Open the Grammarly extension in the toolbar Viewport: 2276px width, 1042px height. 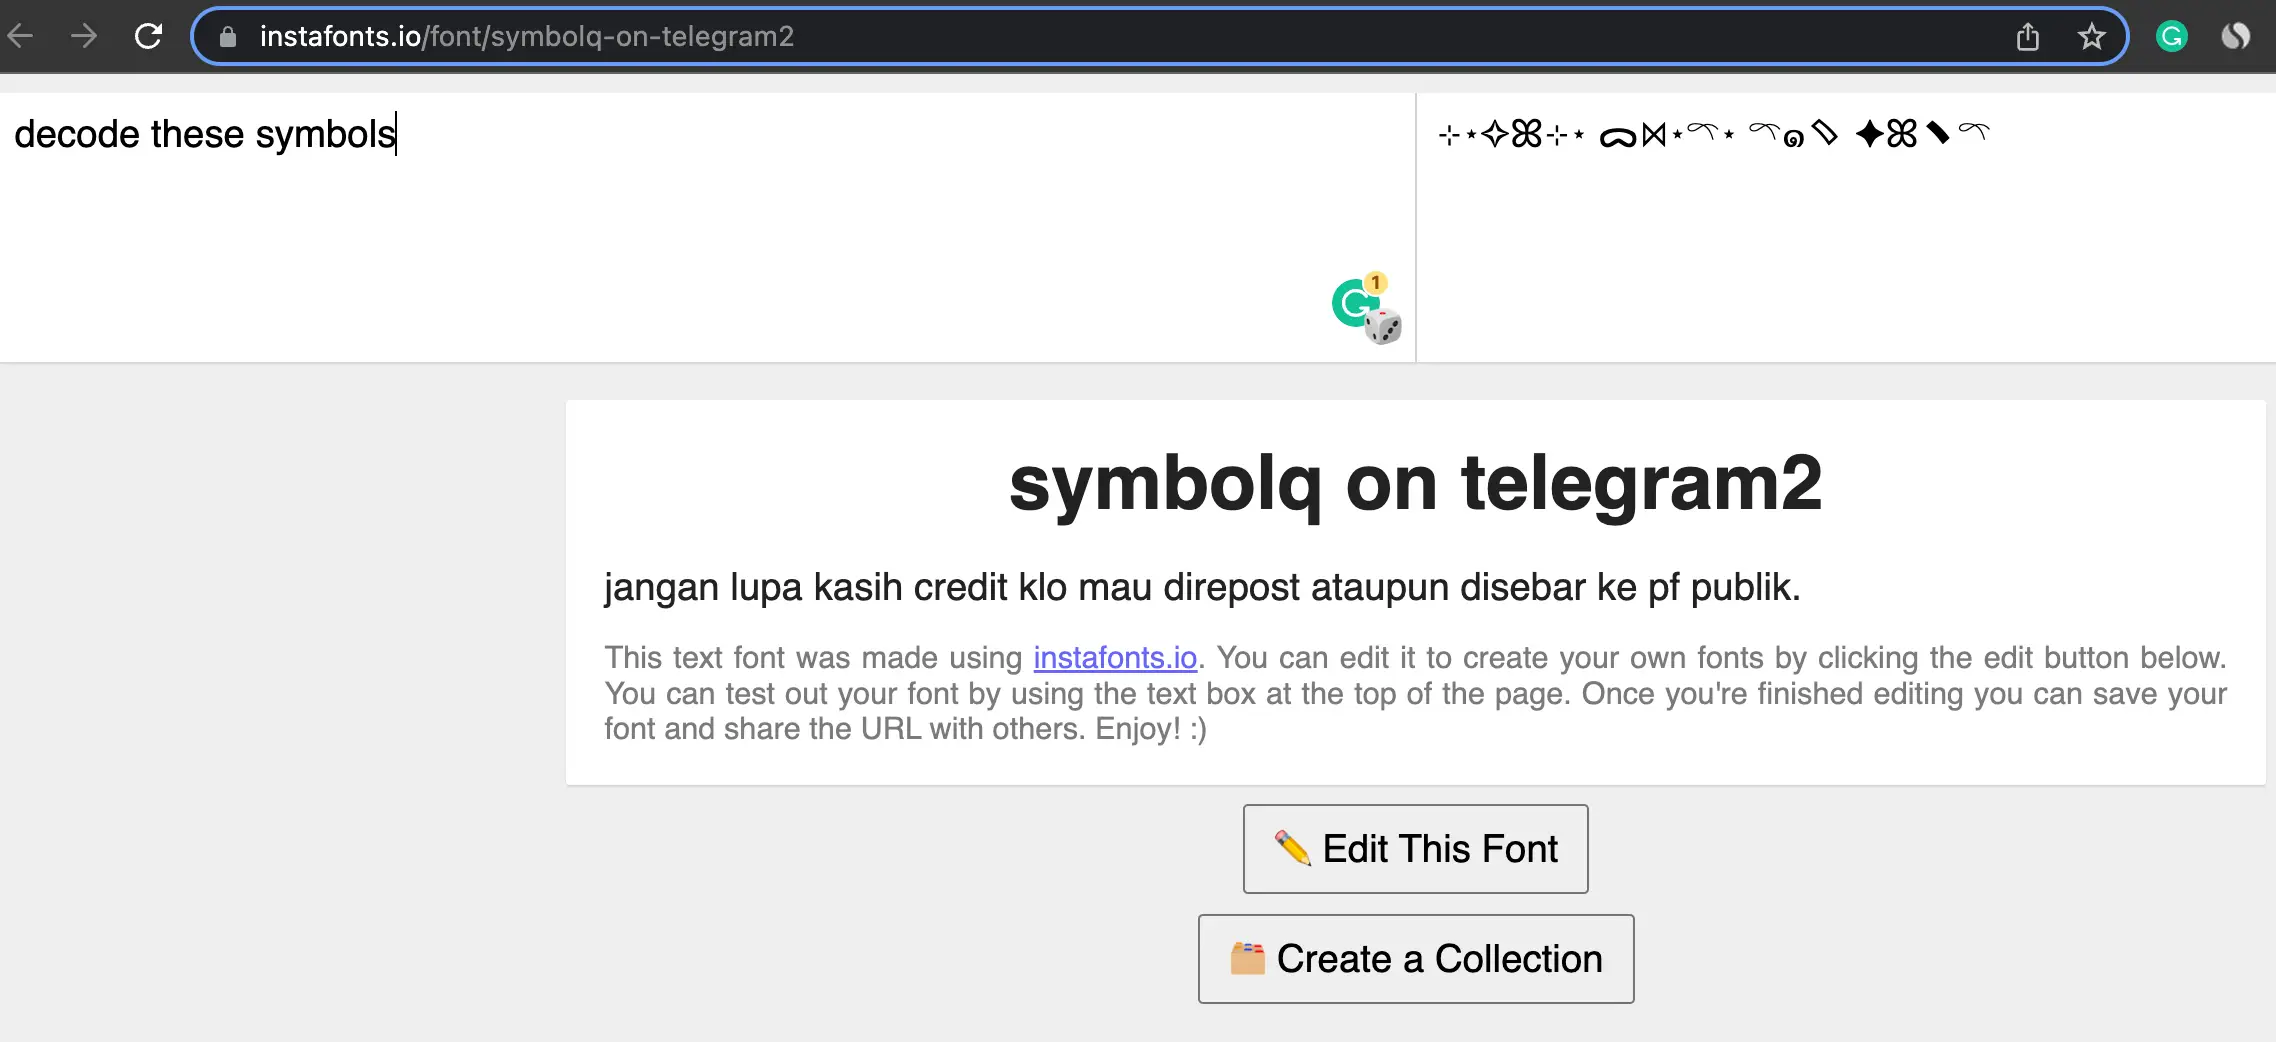click(x=2171, y=37)
